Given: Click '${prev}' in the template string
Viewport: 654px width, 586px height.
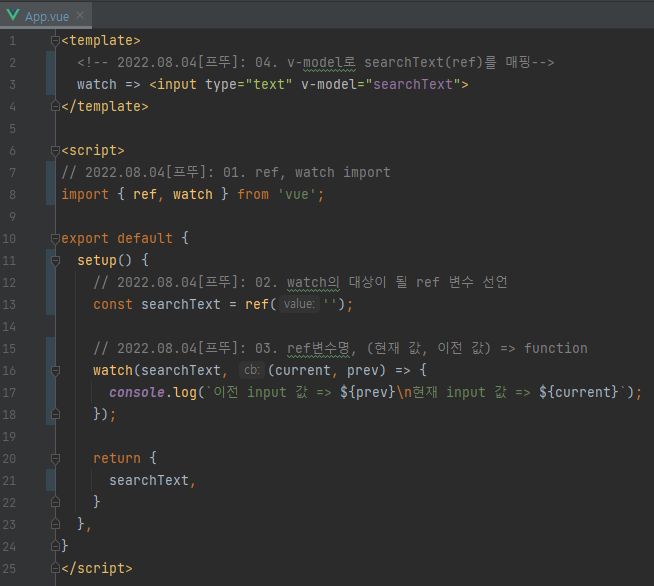Looking at the screenshot, I should (367, 392).
